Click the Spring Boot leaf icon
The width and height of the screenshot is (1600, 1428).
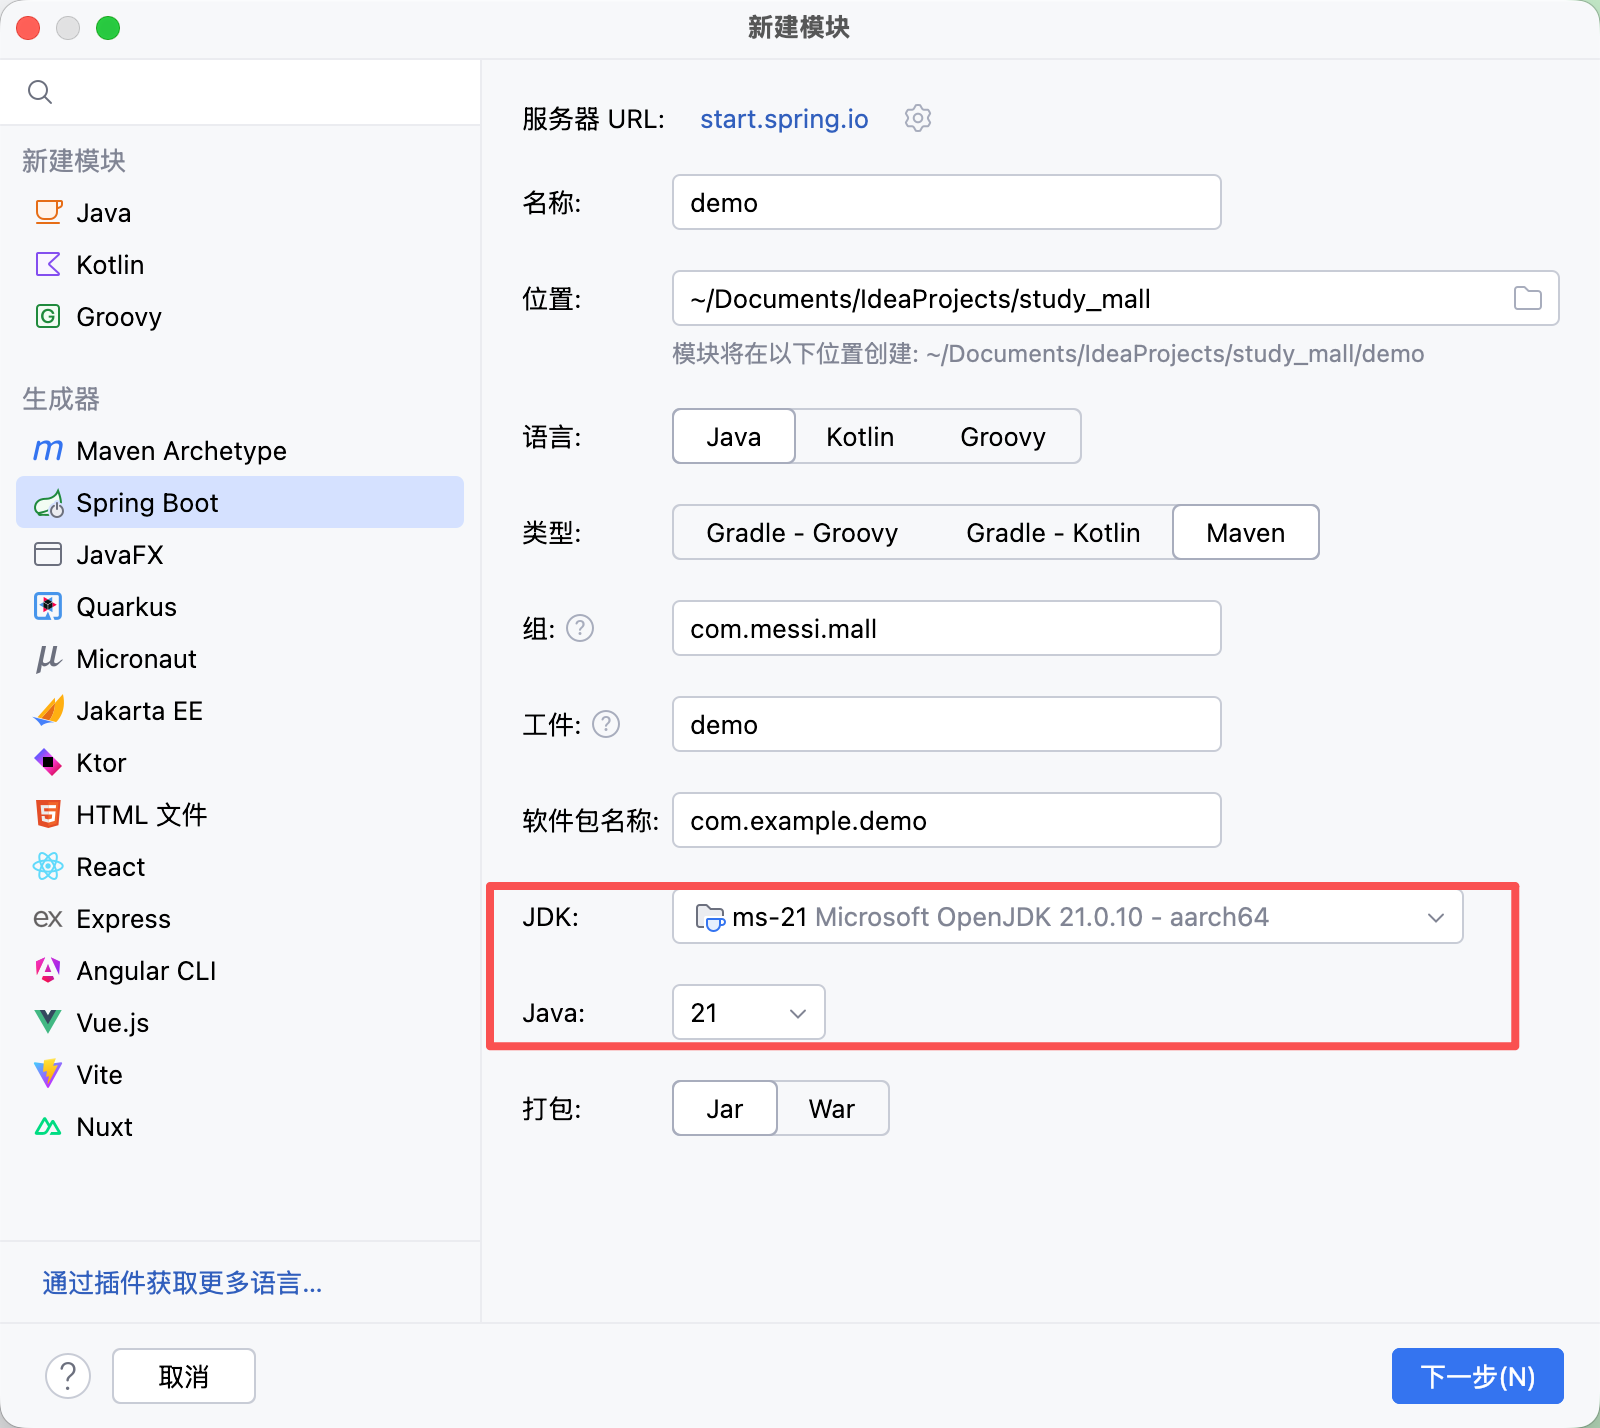pyautogui.click(x=48, y=503)
